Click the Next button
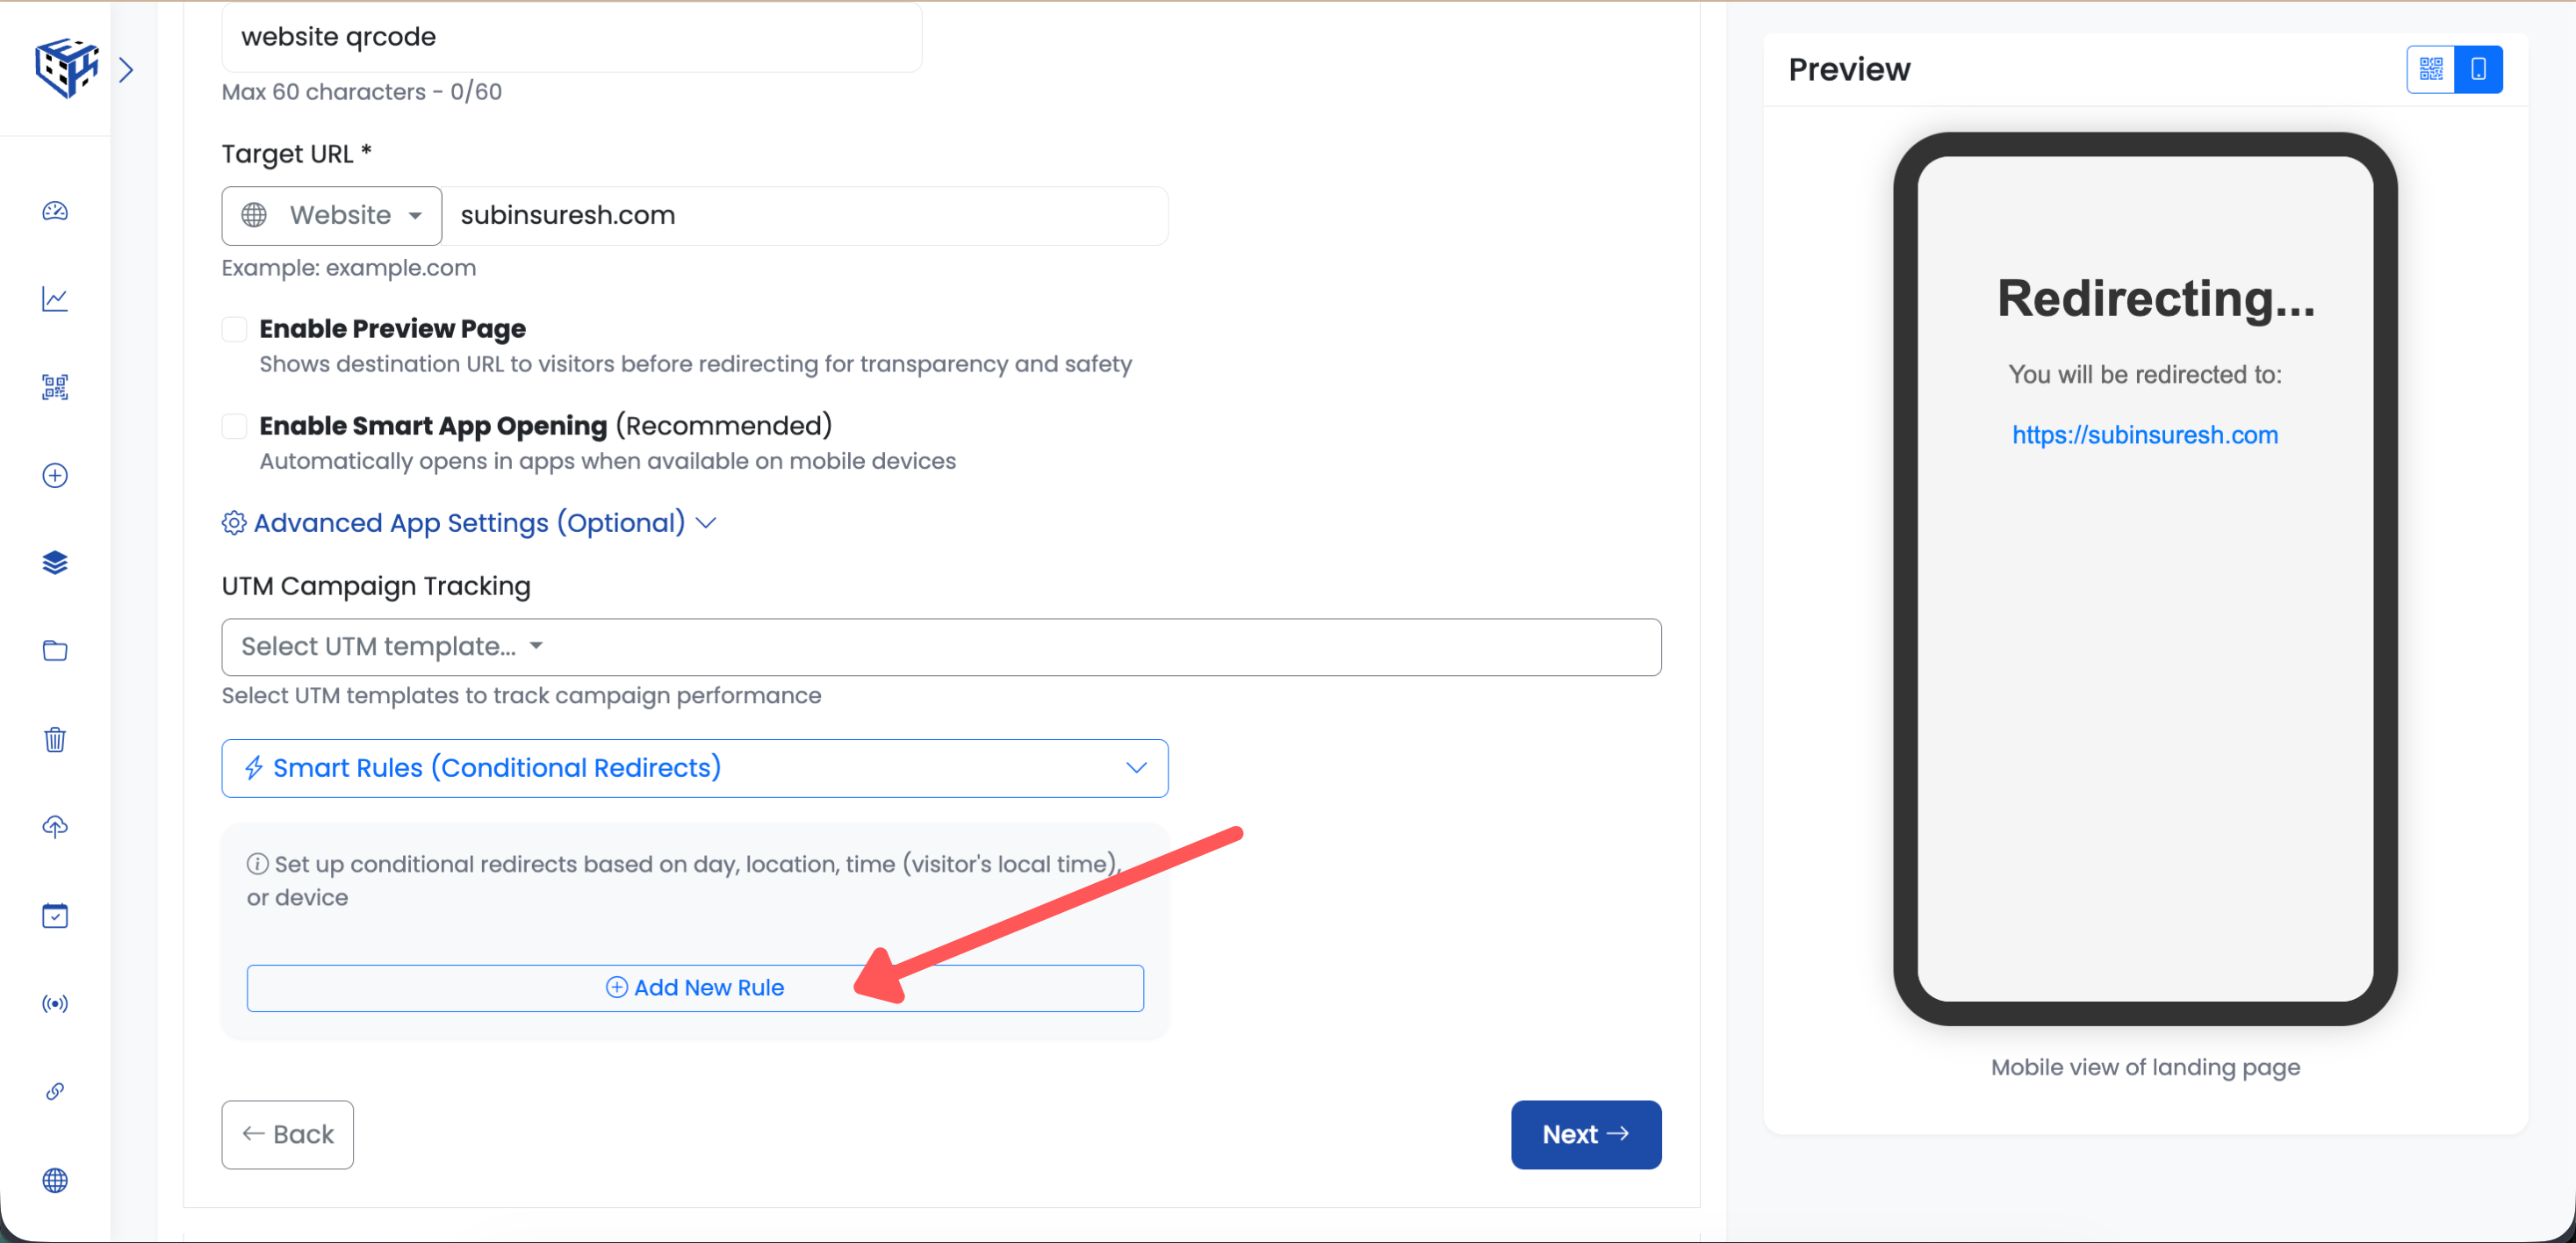 (x=1585, y=1134)
